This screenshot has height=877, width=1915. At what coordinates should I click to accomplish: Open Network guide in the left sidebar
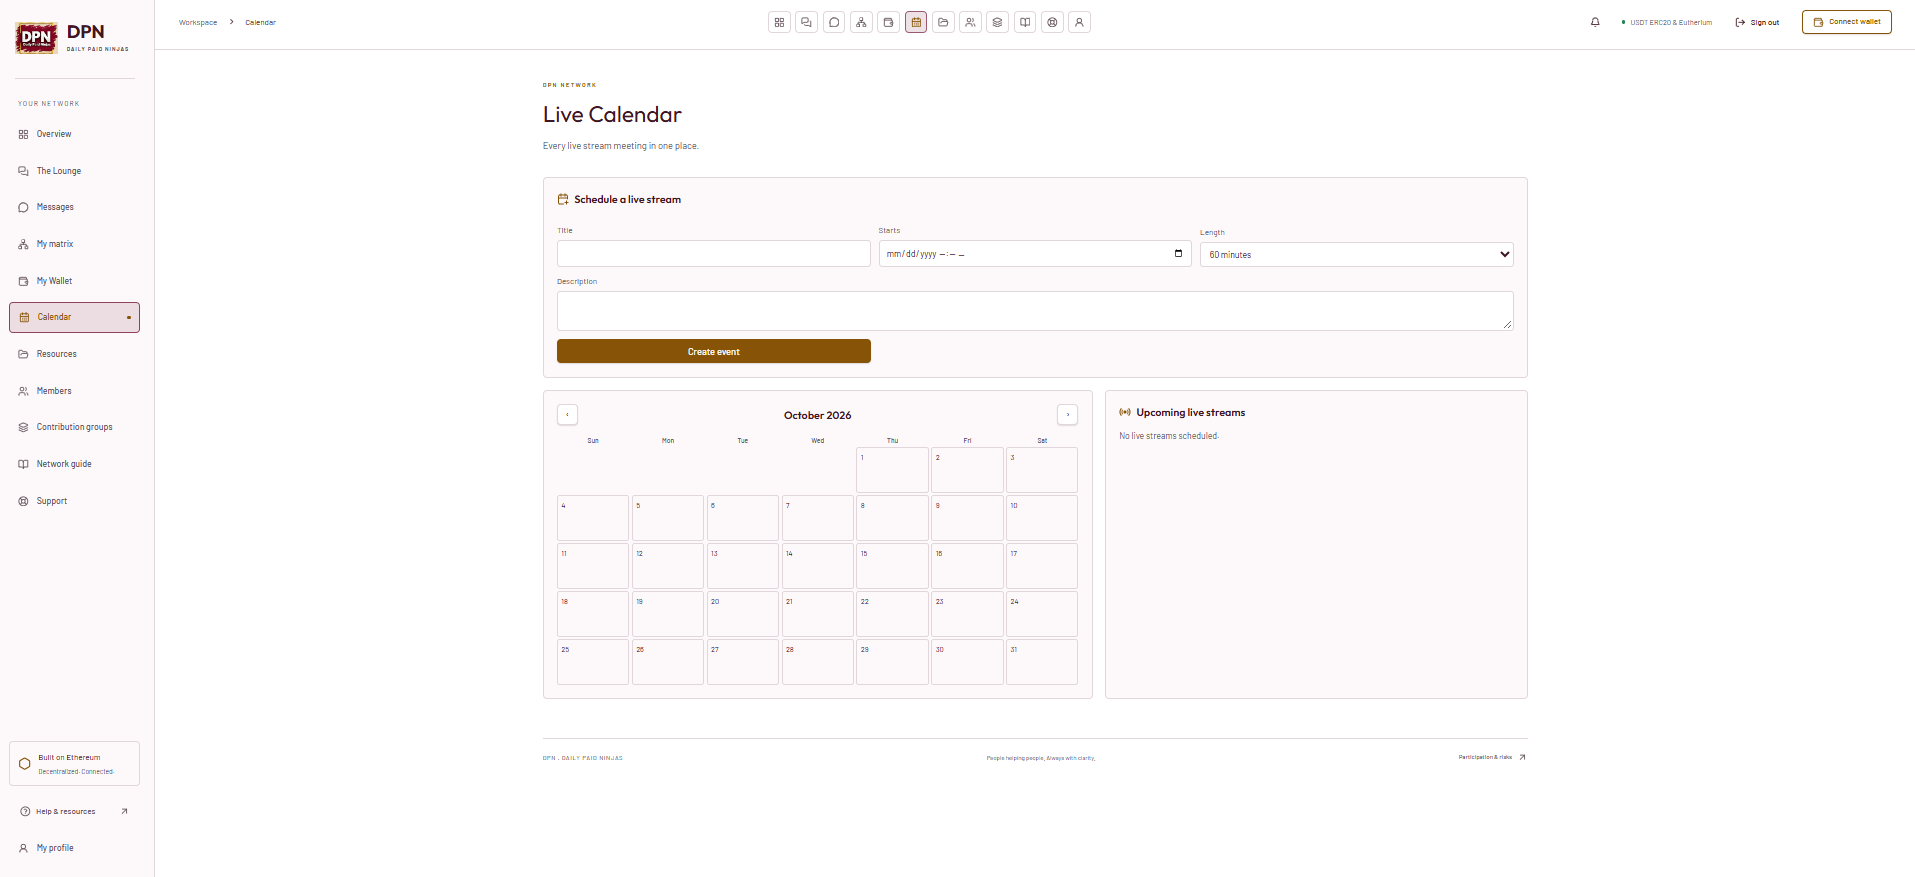click(74, 464)
